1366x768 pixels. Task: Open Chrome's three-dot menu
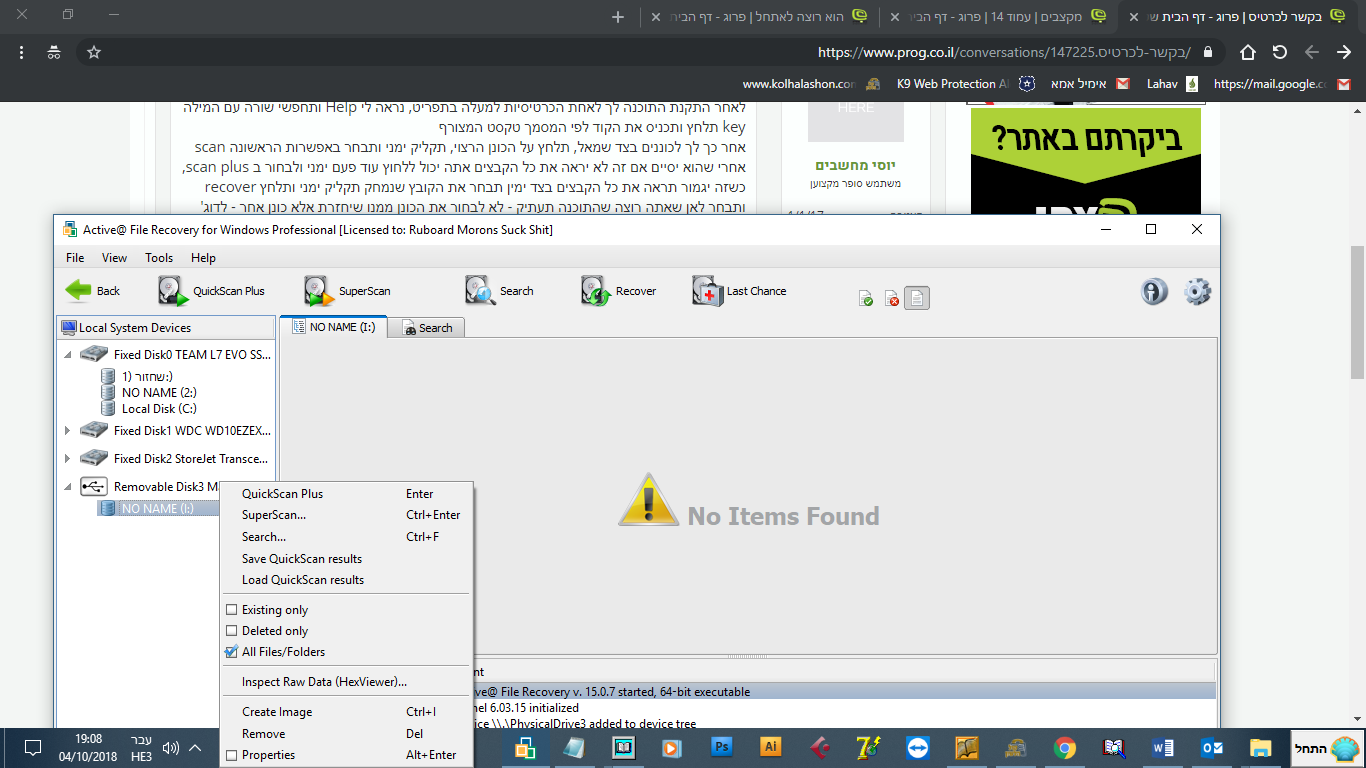[21, 52]
